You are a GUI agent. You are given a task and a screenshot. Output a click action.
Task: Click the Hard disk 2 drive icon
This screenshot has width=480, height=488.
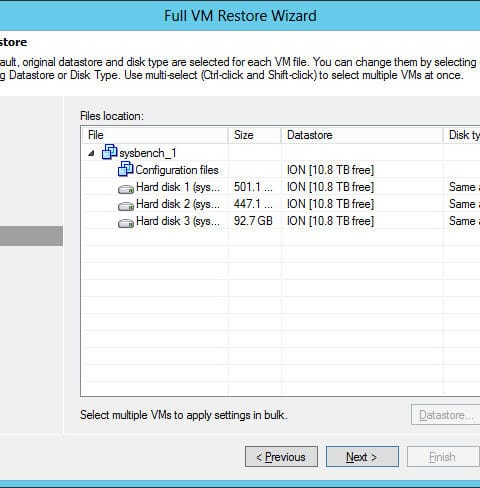[x=126, y=206]
